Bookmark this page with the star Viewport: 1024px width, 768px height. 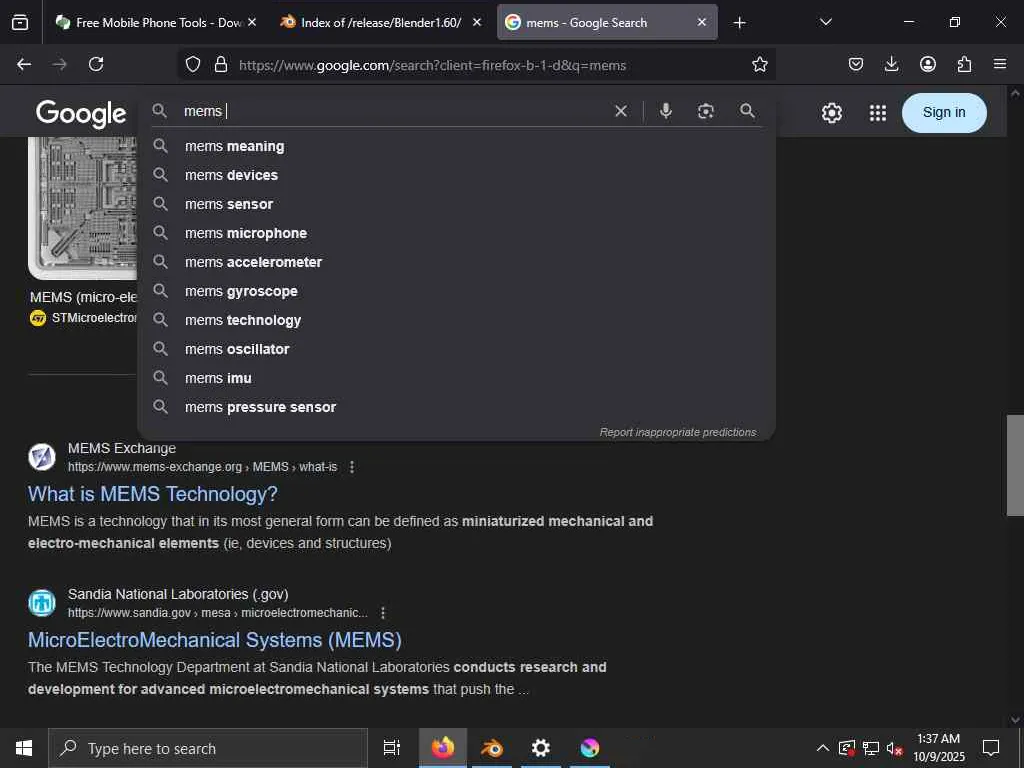point(760,64)
